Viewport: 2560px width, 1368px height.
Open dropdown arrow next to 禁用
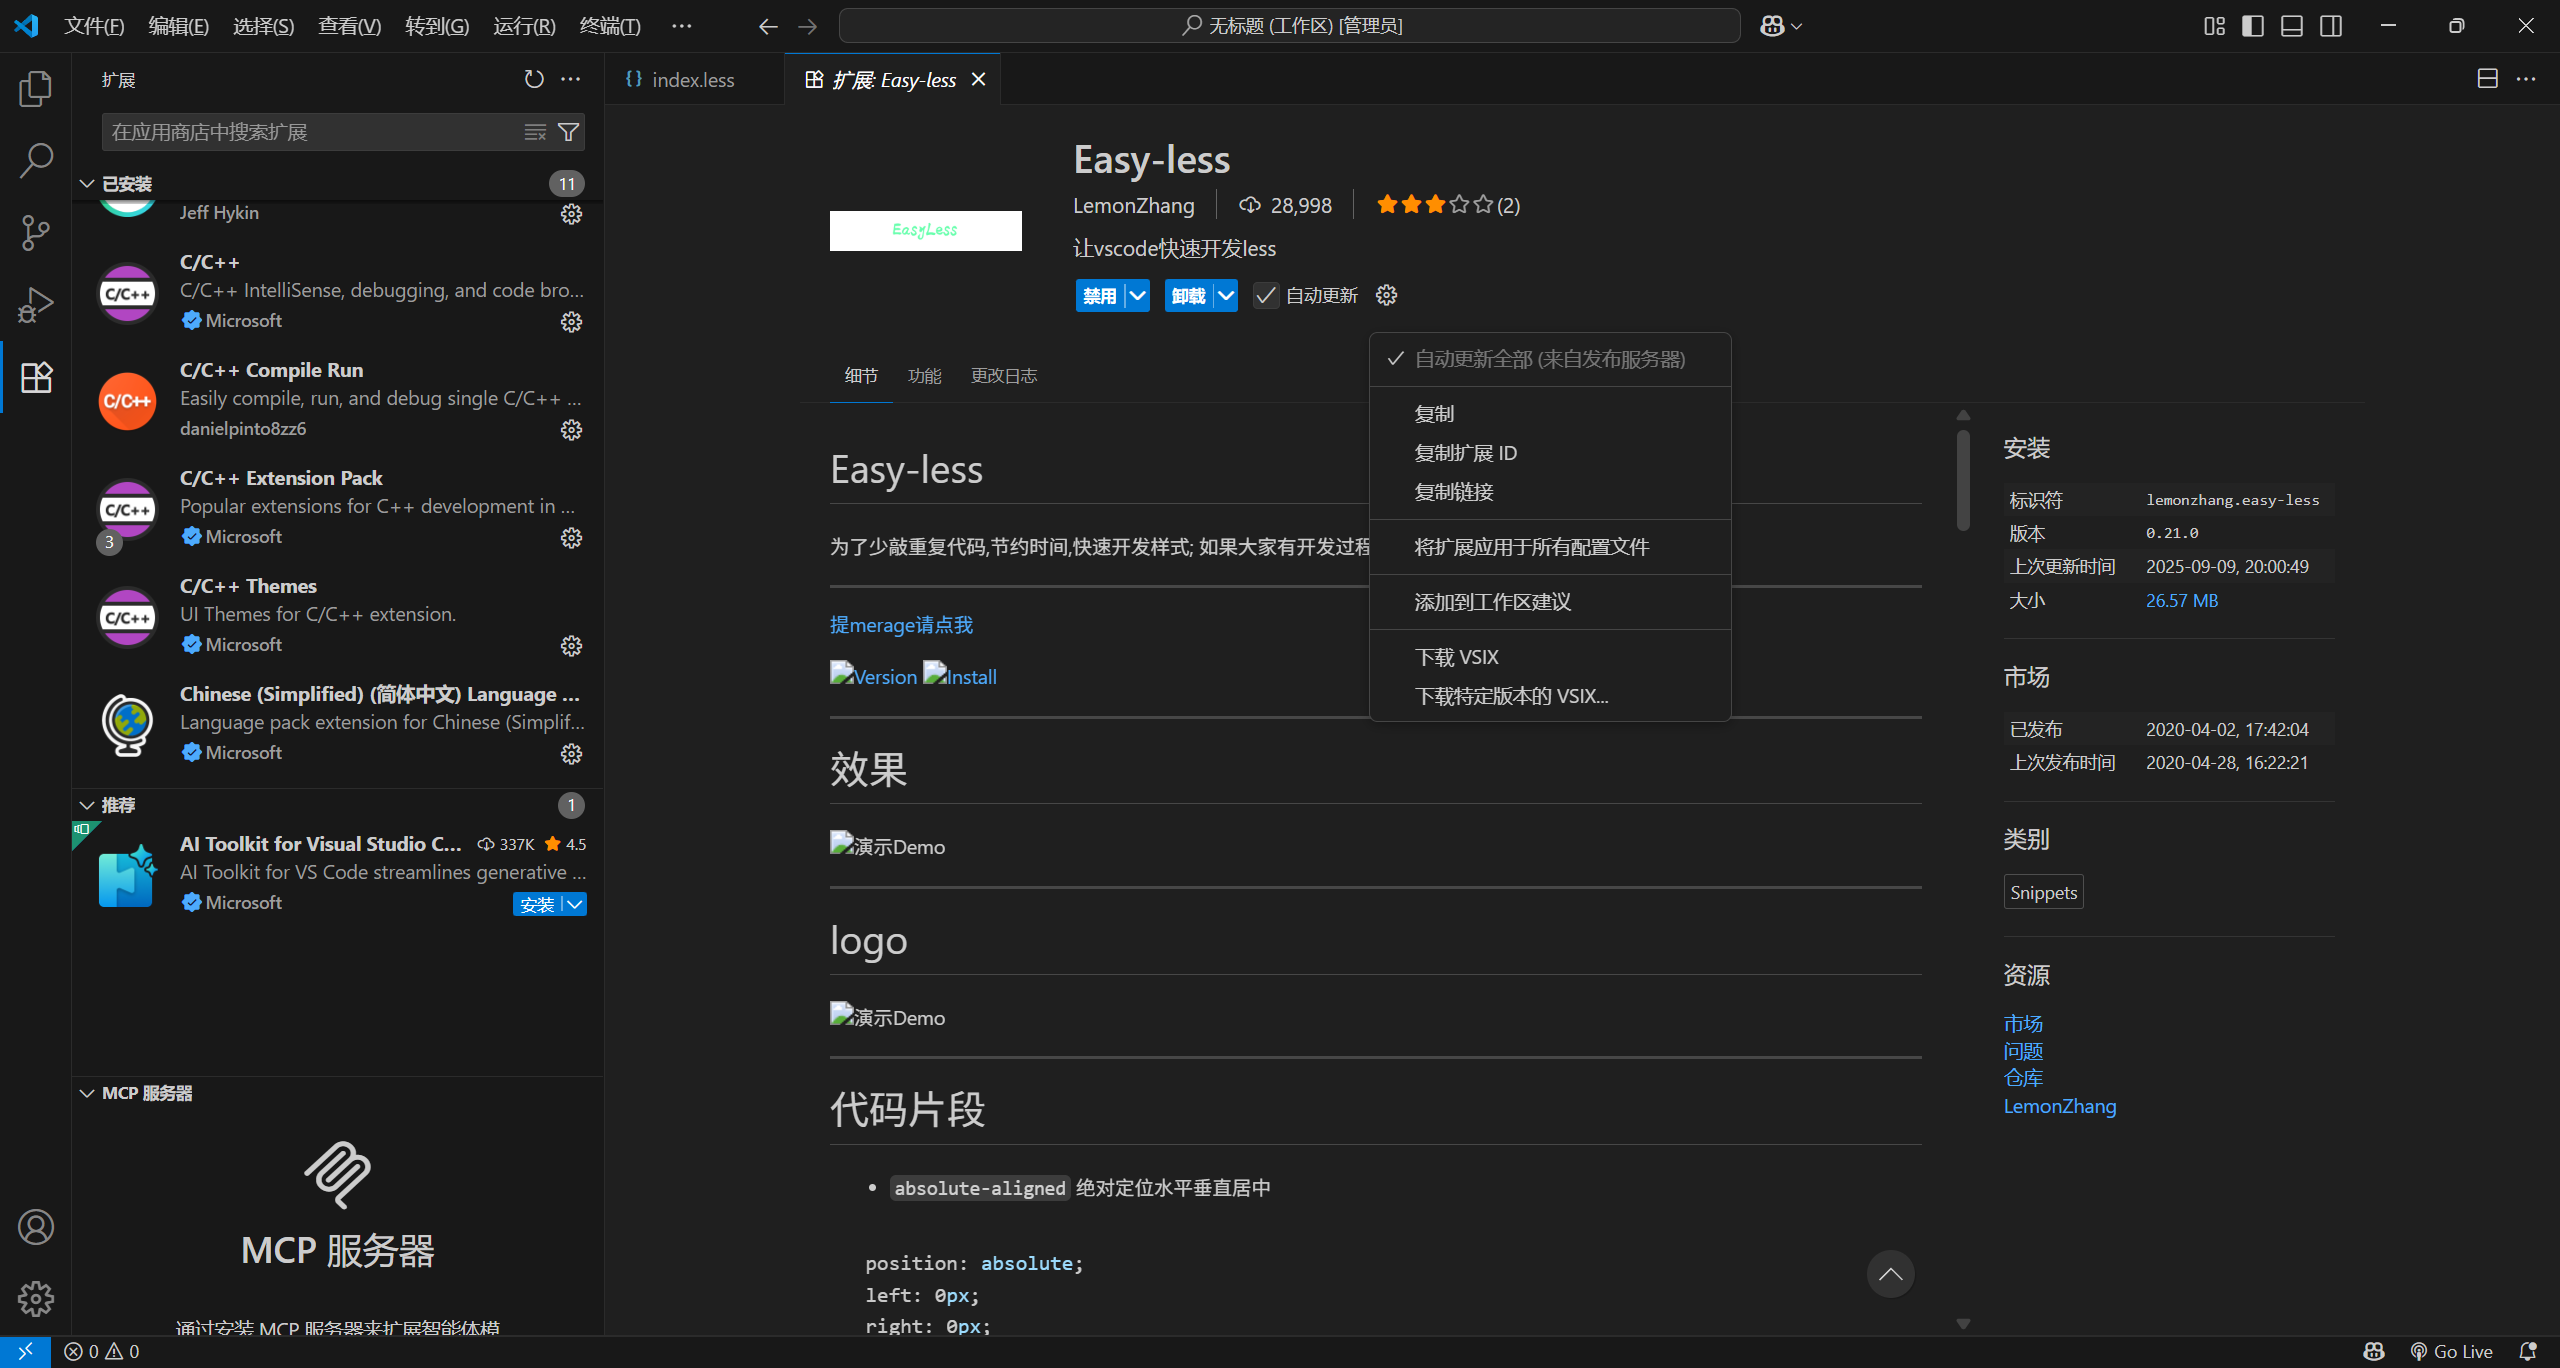pyautogui.click(x=1137, y=295)
